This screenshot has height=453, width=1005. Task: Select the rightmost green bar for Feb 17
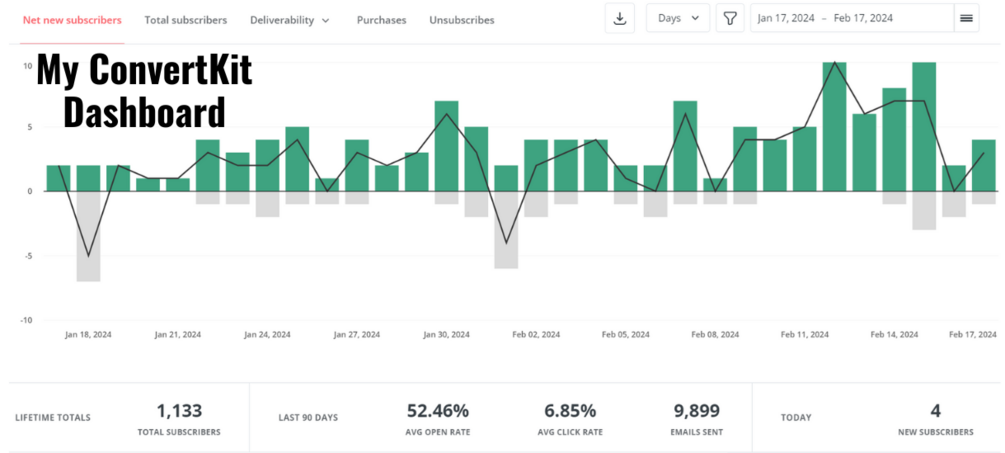pos(984,165)
